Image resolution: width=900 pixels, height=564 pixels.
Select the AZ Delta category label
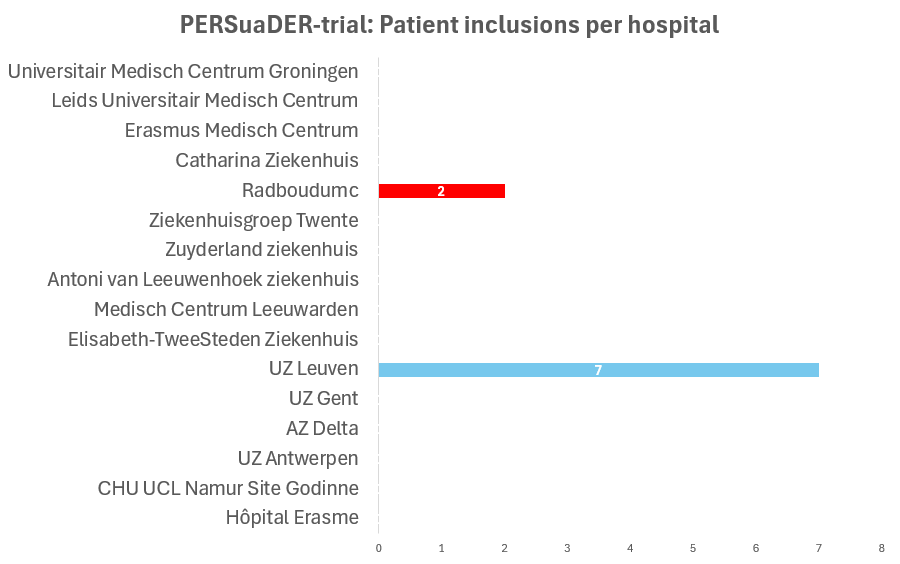pos(322,428)
